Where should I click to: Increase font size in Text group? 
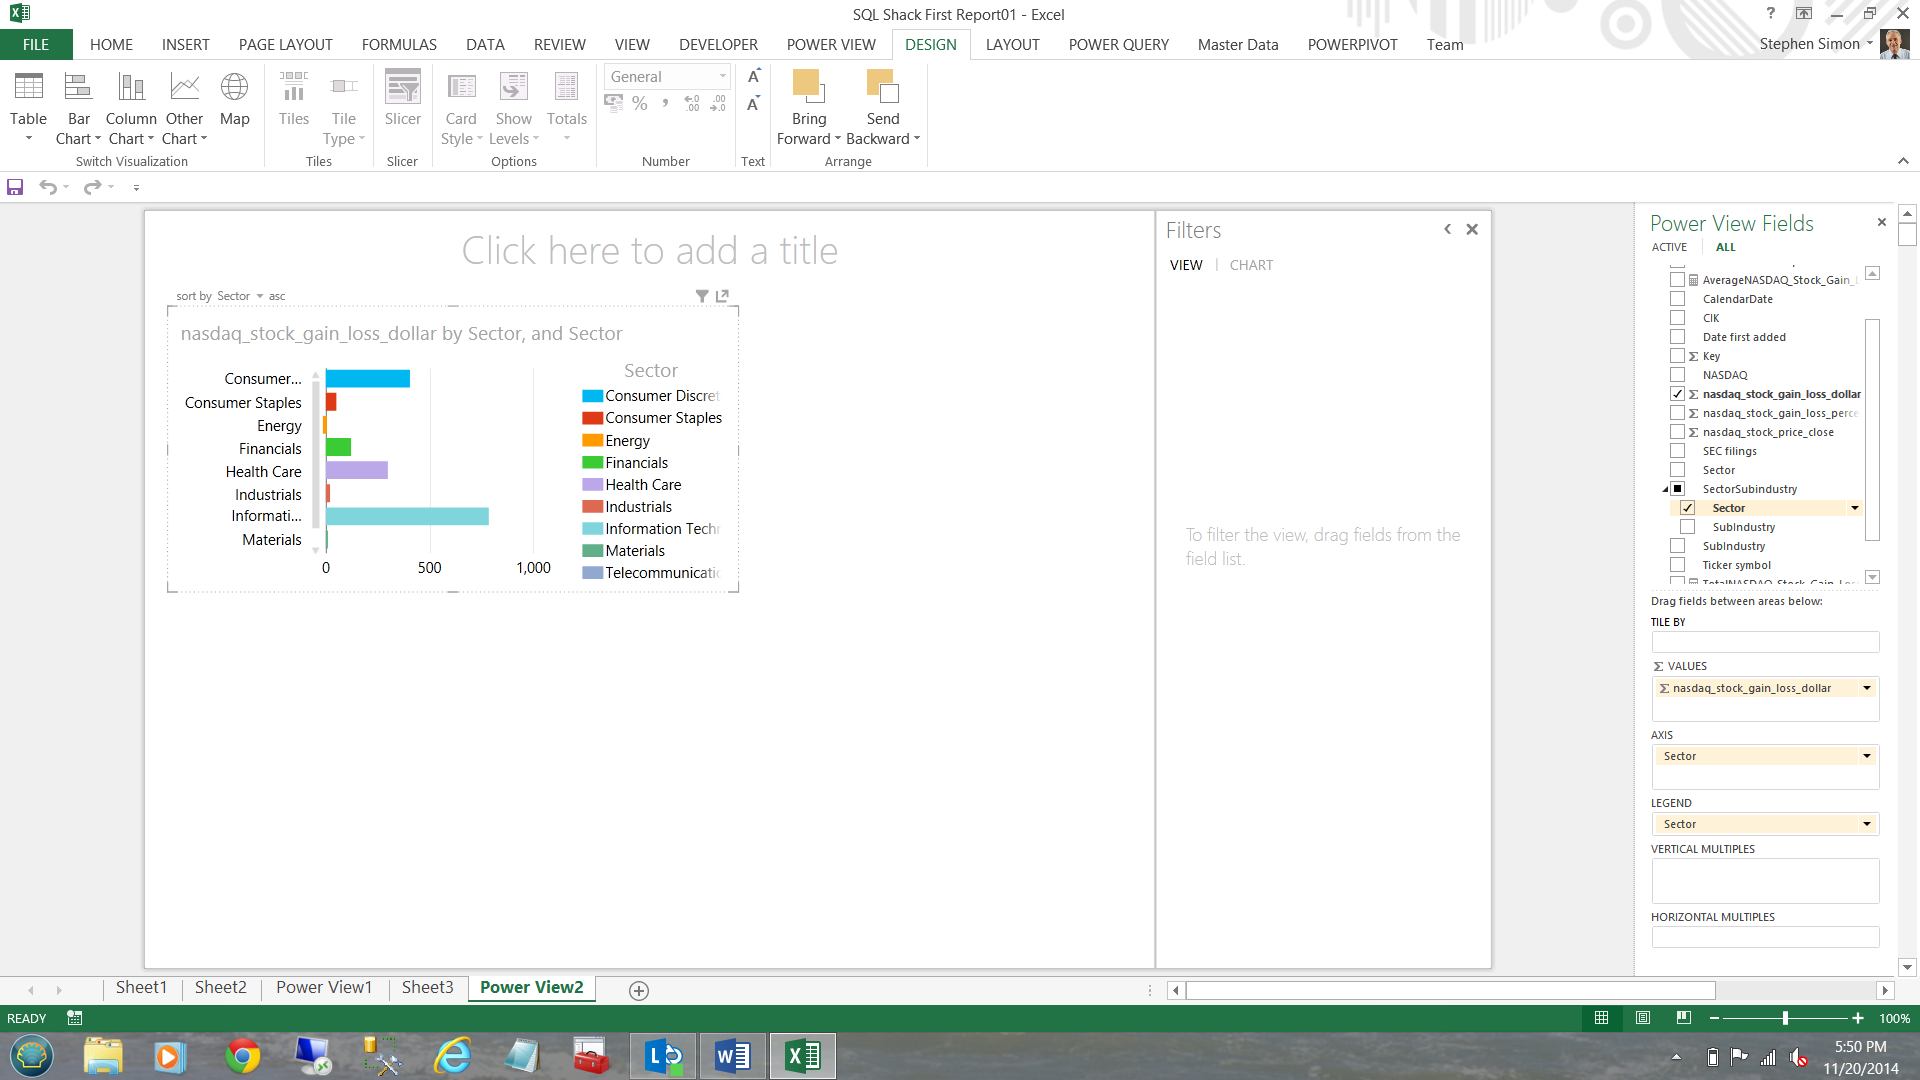[754, 77]
